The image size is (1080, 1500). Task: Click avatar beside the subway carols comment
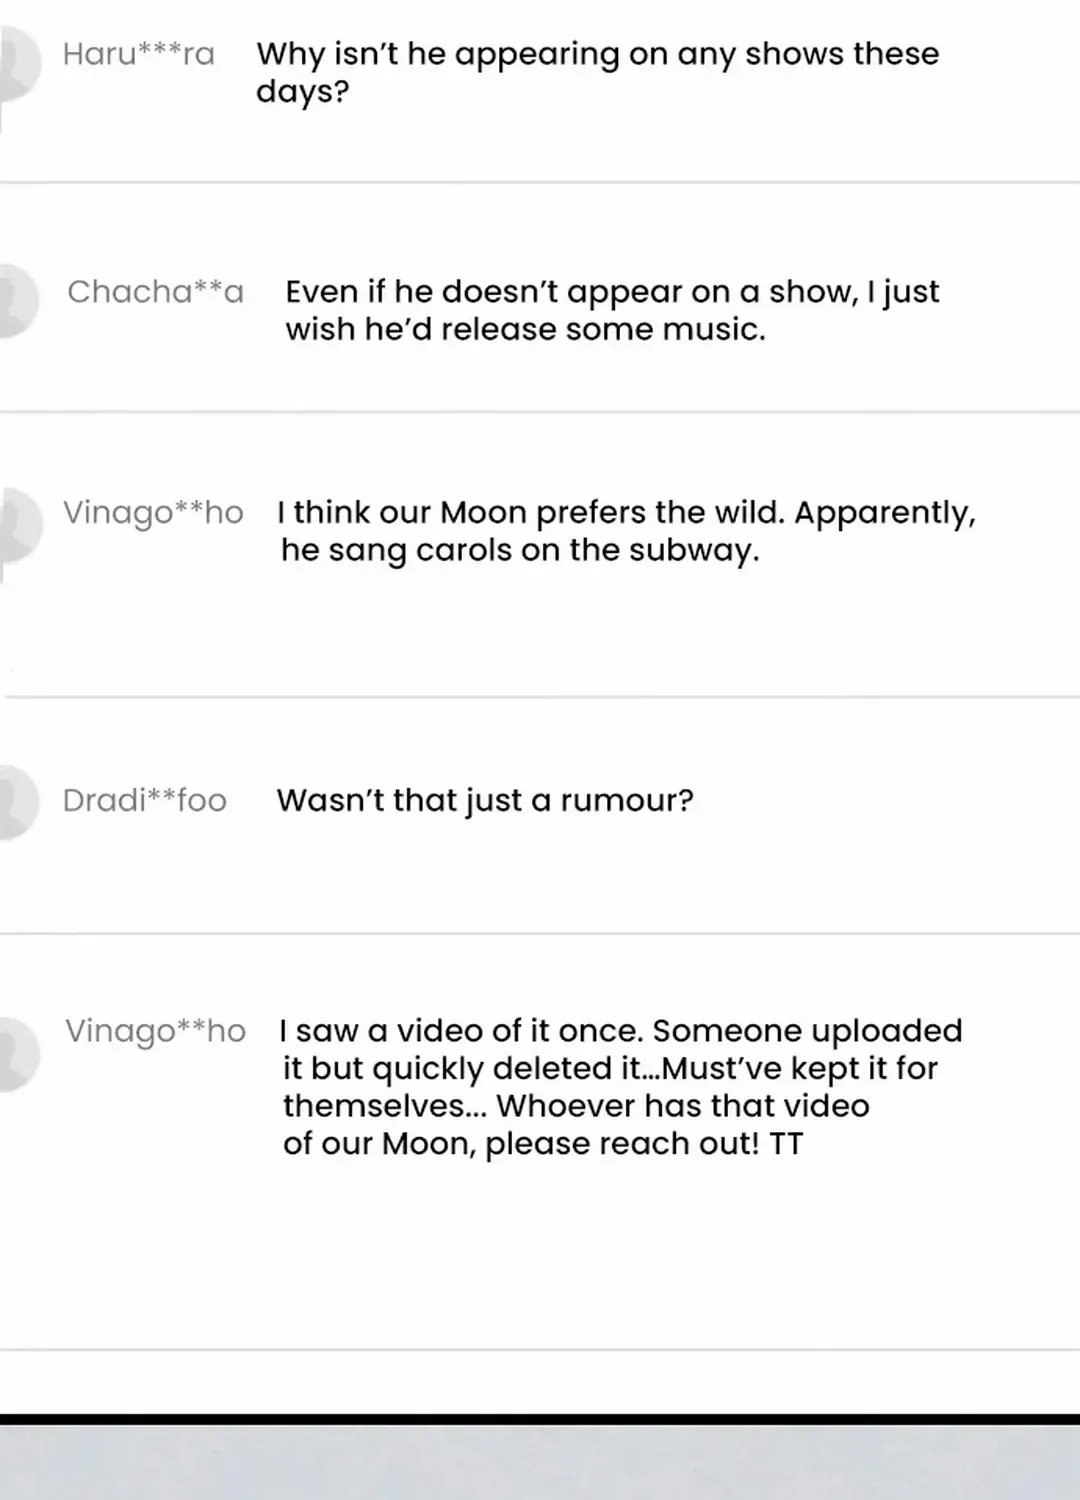(x=19, y=524)
